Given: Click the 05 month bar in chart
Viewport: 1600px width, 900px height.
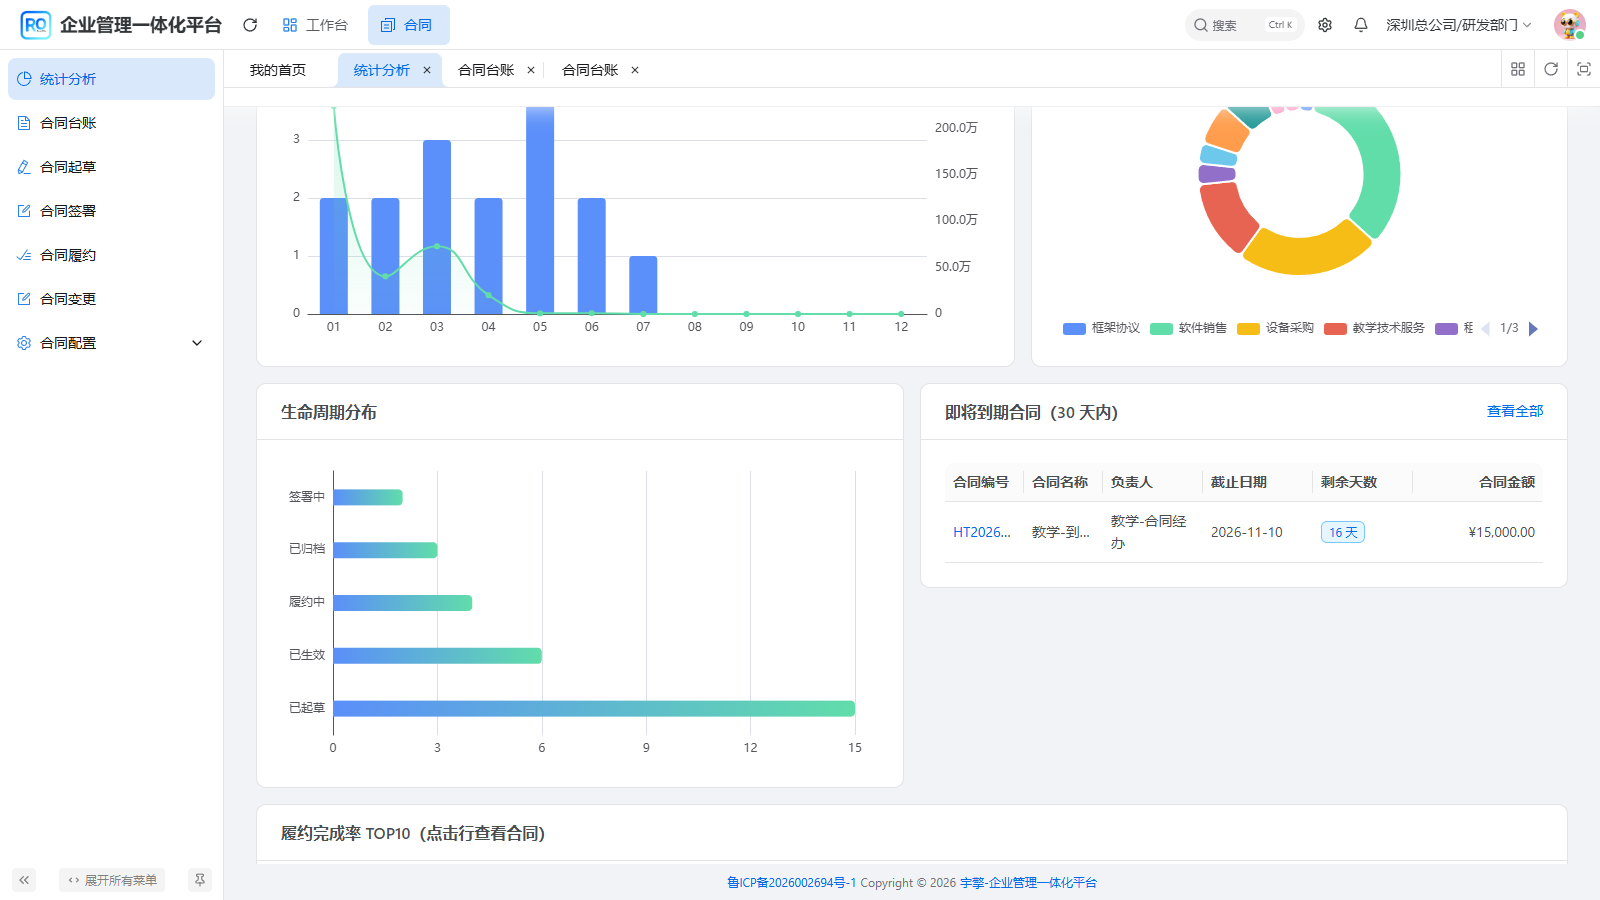Looking at the screenshot, I should coord(540,210).
